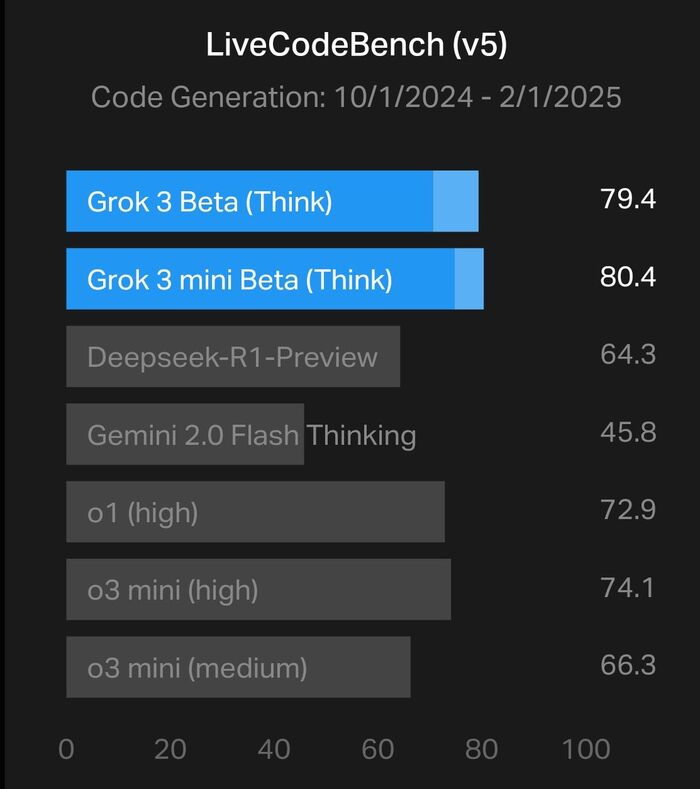This screenshot has width=700, height=789.
Task: Click the Grok 3 Beta (Think) bar label
Action: tap(209, 201)
